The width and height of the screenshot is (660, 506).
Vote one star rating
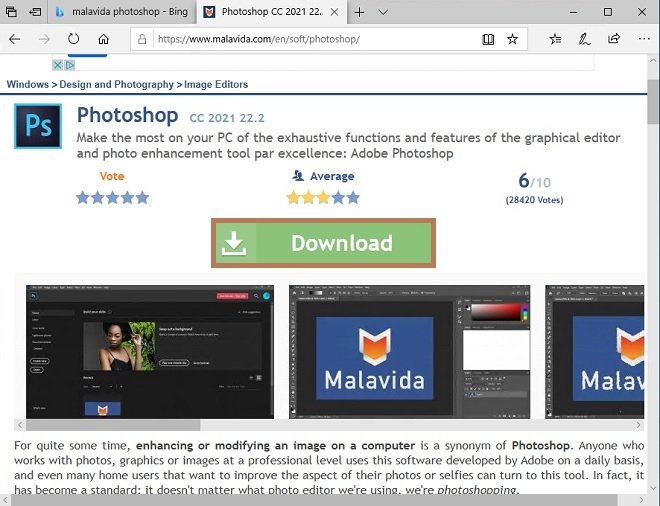[83, 197]
